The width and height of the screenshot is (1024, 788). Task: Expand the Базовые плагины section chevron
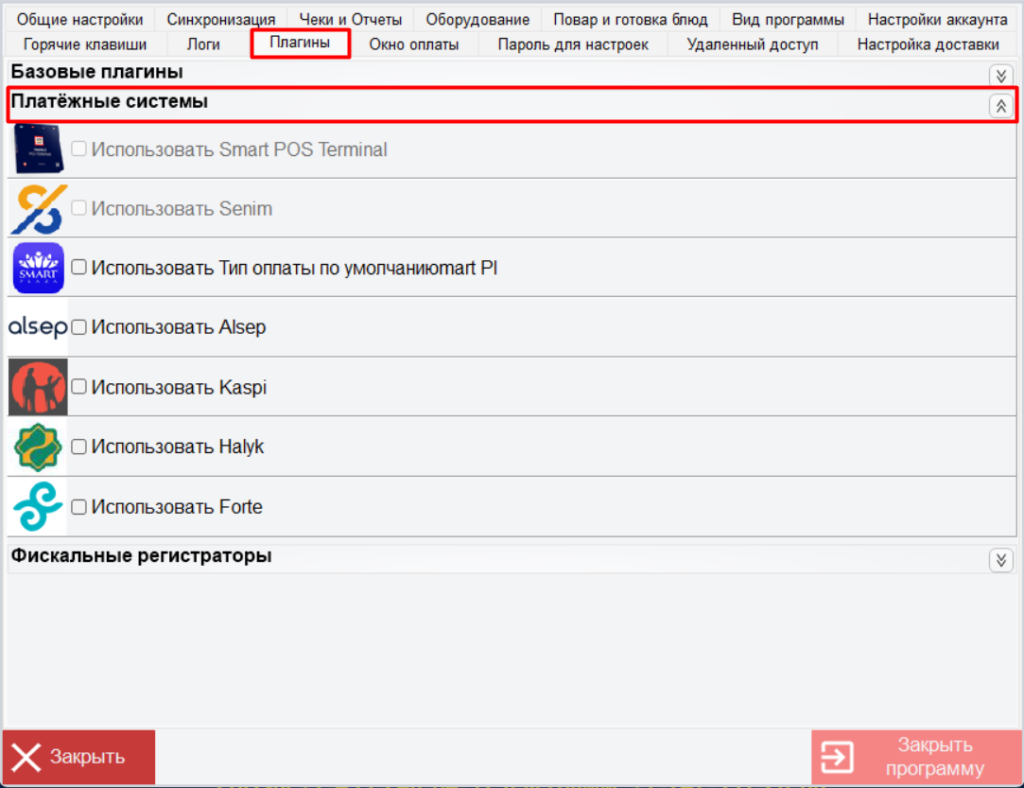[x=1000, y=75]
